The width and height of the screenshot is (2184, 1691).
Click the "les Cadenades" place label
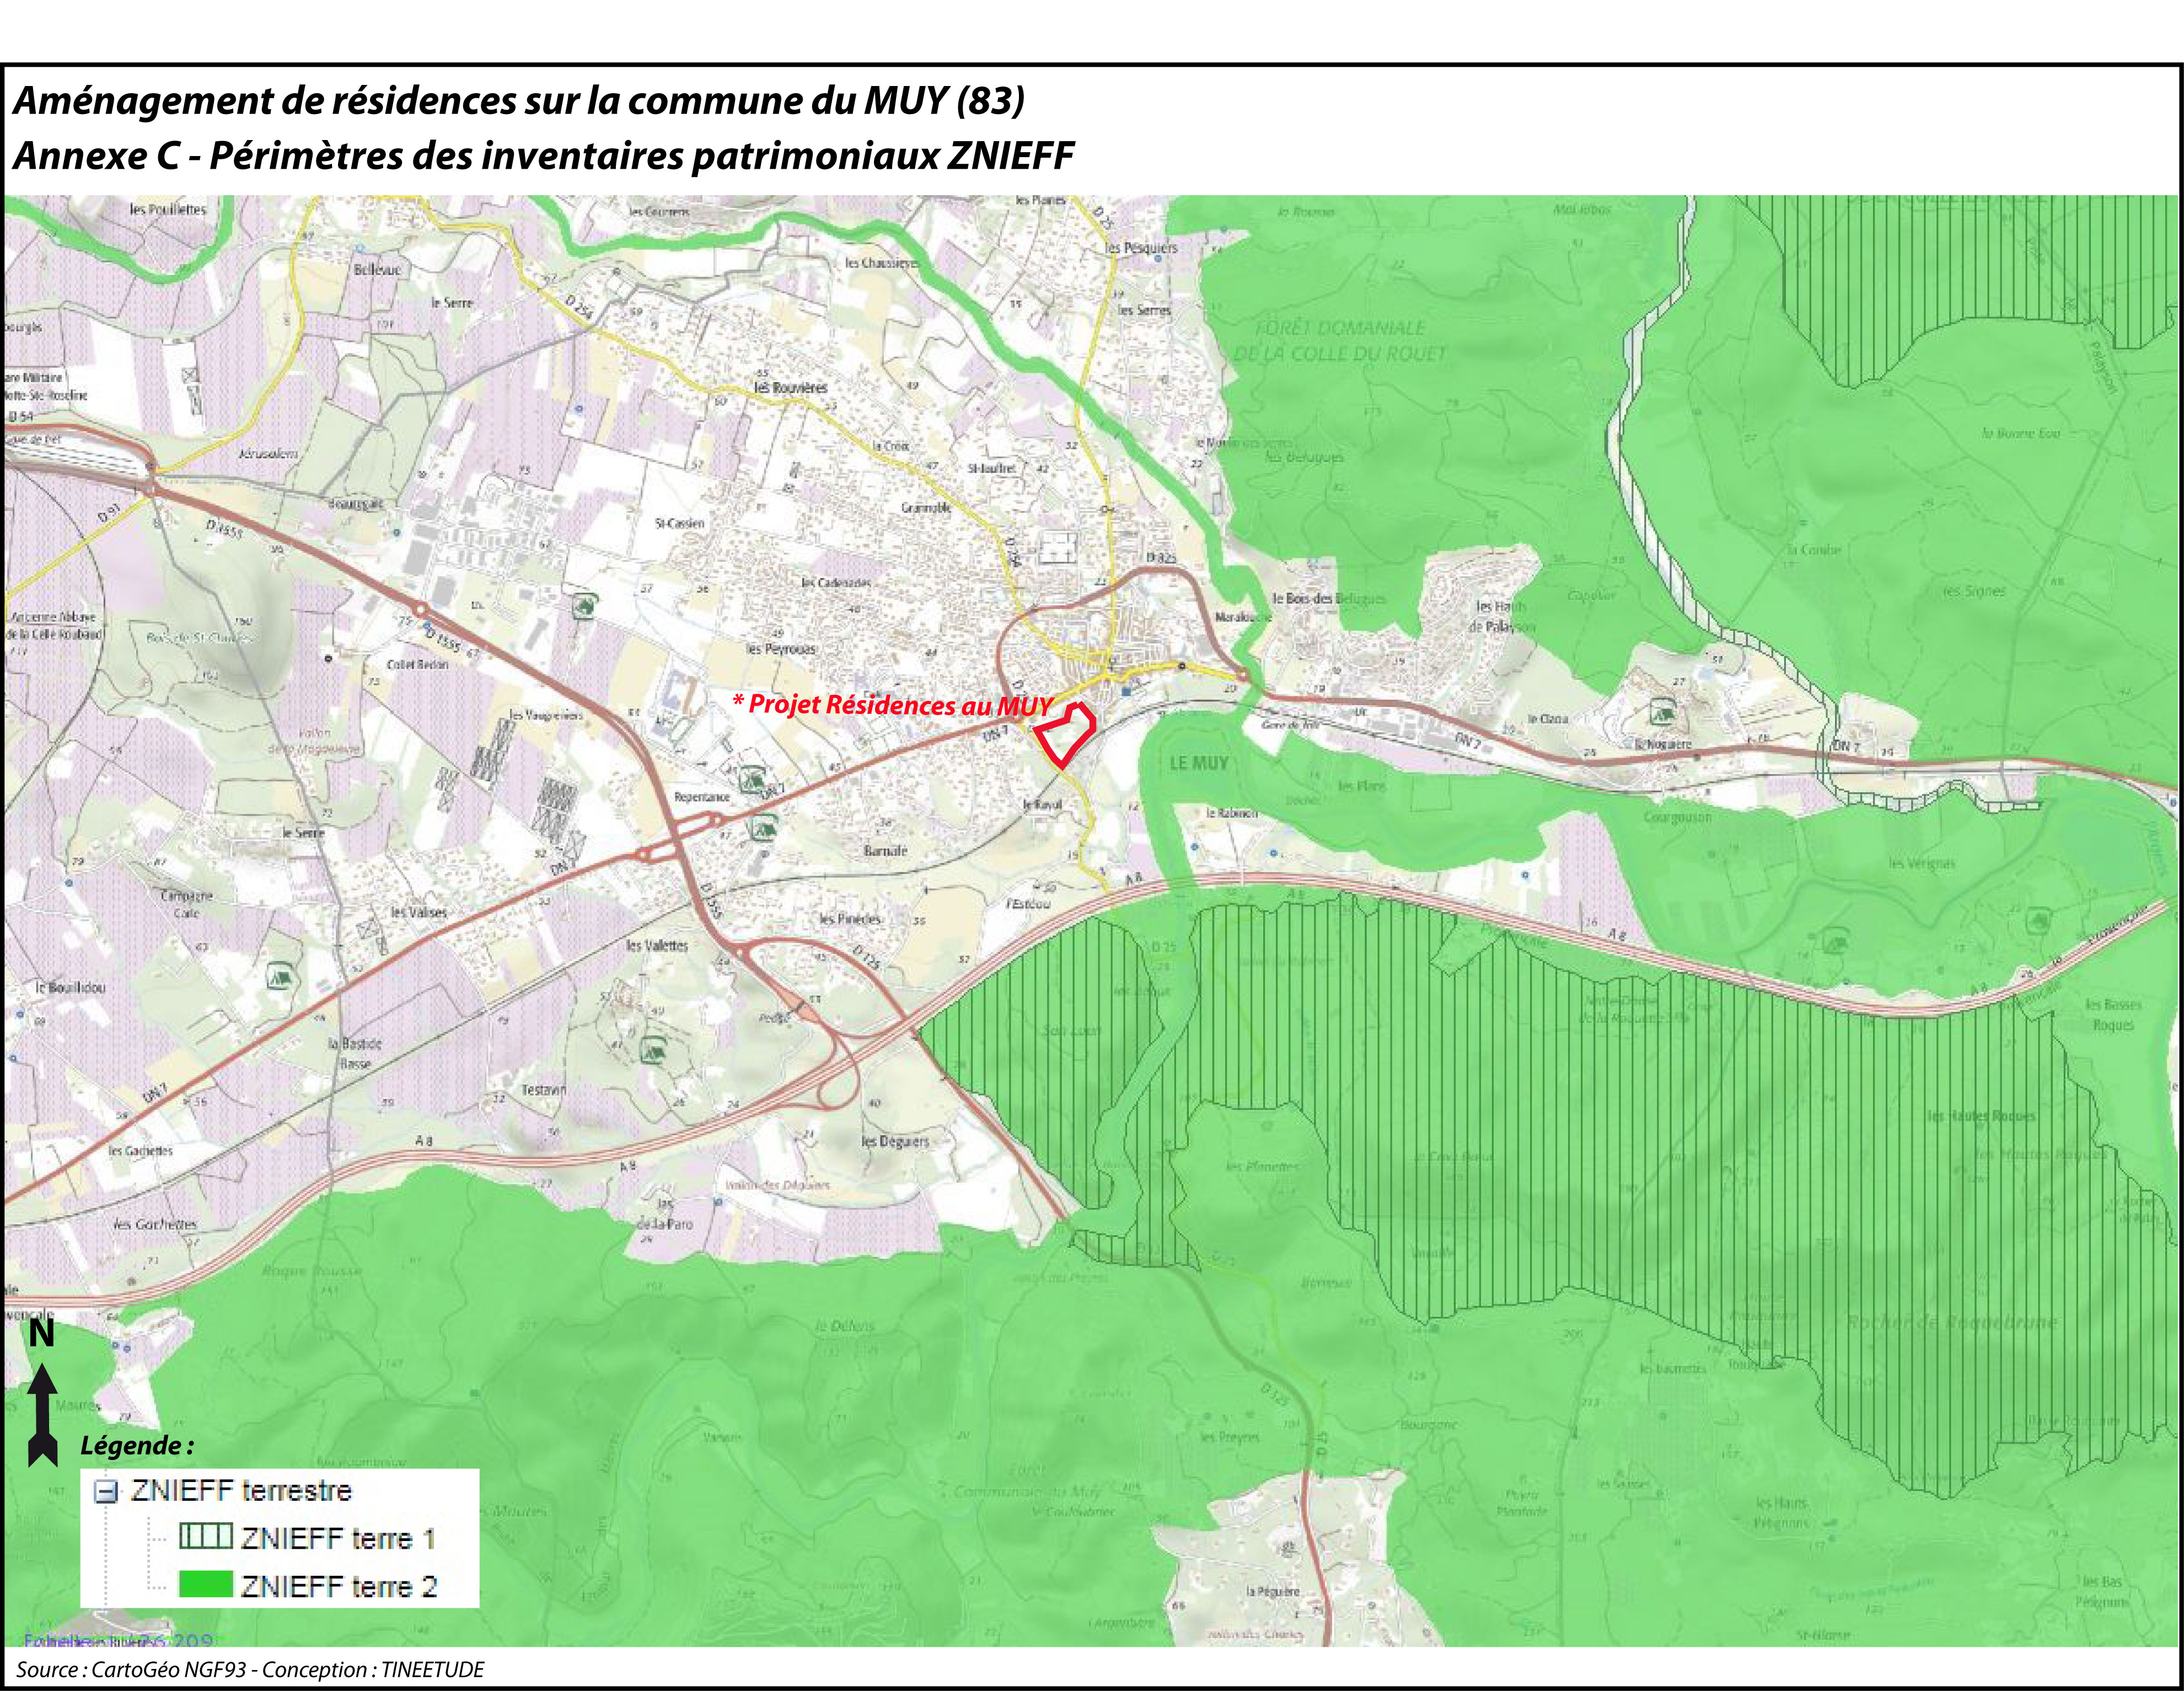pyautogui.click(x=836, y=582)
